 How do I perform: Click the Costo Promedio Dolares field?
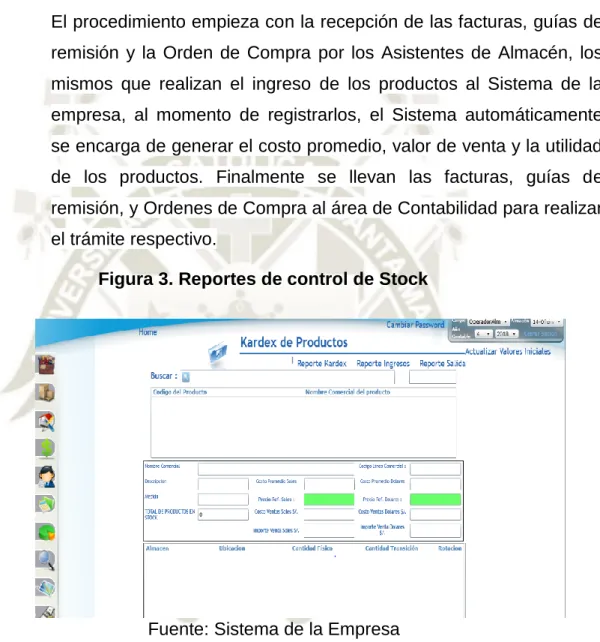(435, 484)
